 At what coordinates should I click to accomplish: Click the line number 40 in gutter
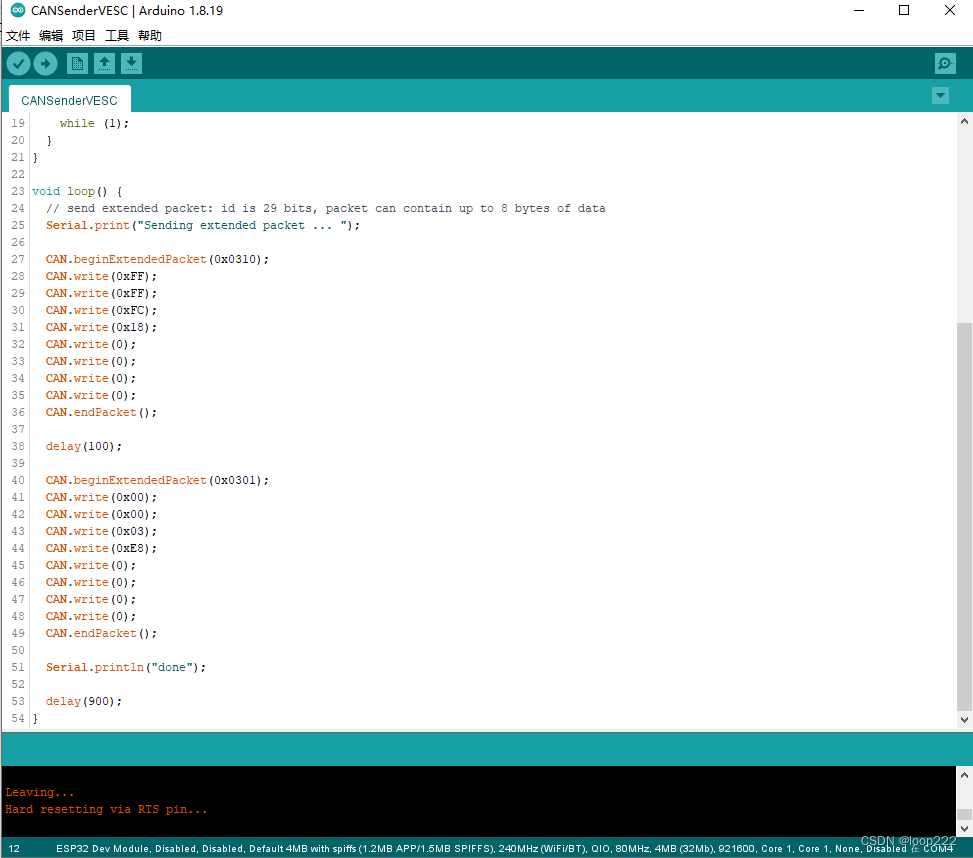18,480
